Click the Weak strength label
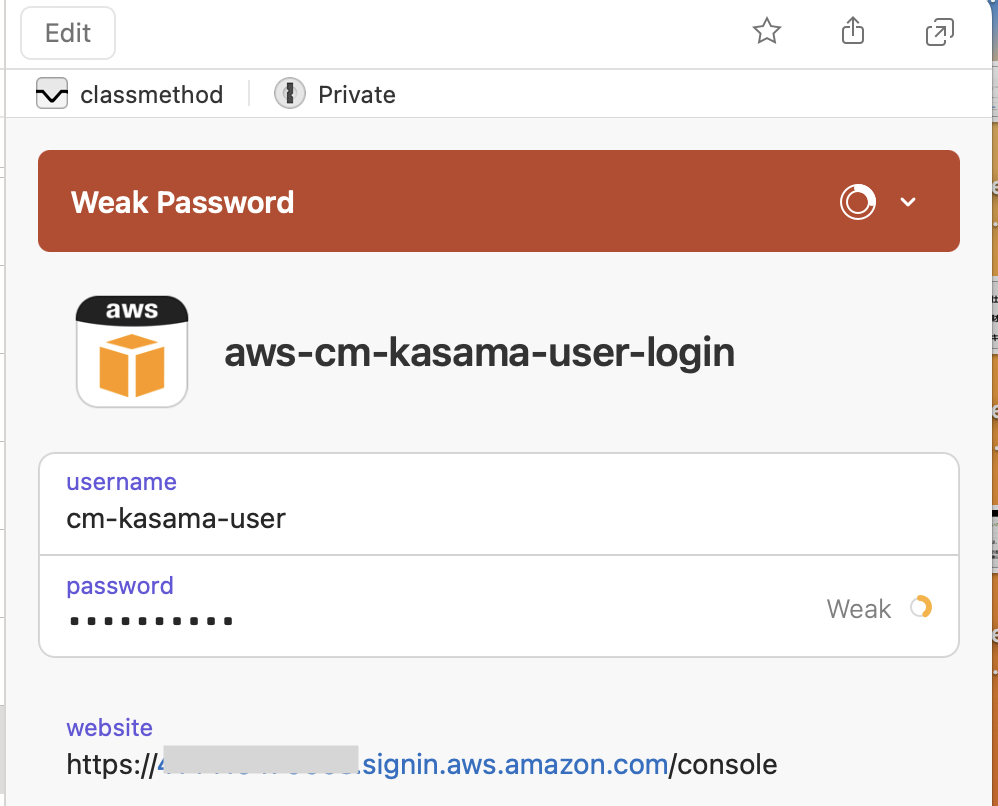The width and height of the screenshot is (998, 806). (858, 609)
